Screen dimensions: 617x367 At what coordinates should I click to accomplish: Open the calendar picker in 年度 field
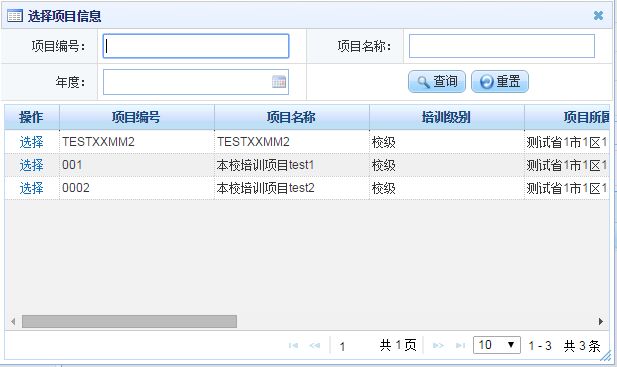(x=279, y=82)
